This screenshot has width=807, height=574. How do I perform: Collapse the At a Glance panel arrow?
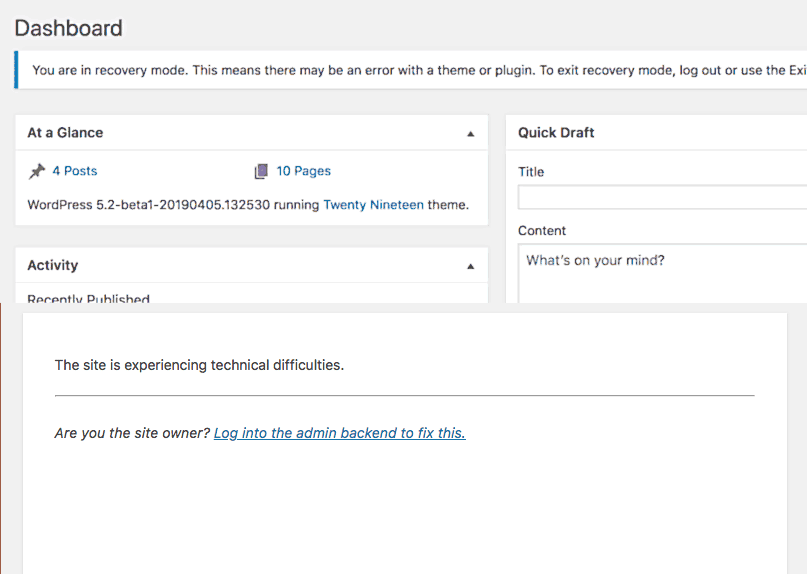pos(470,134)
